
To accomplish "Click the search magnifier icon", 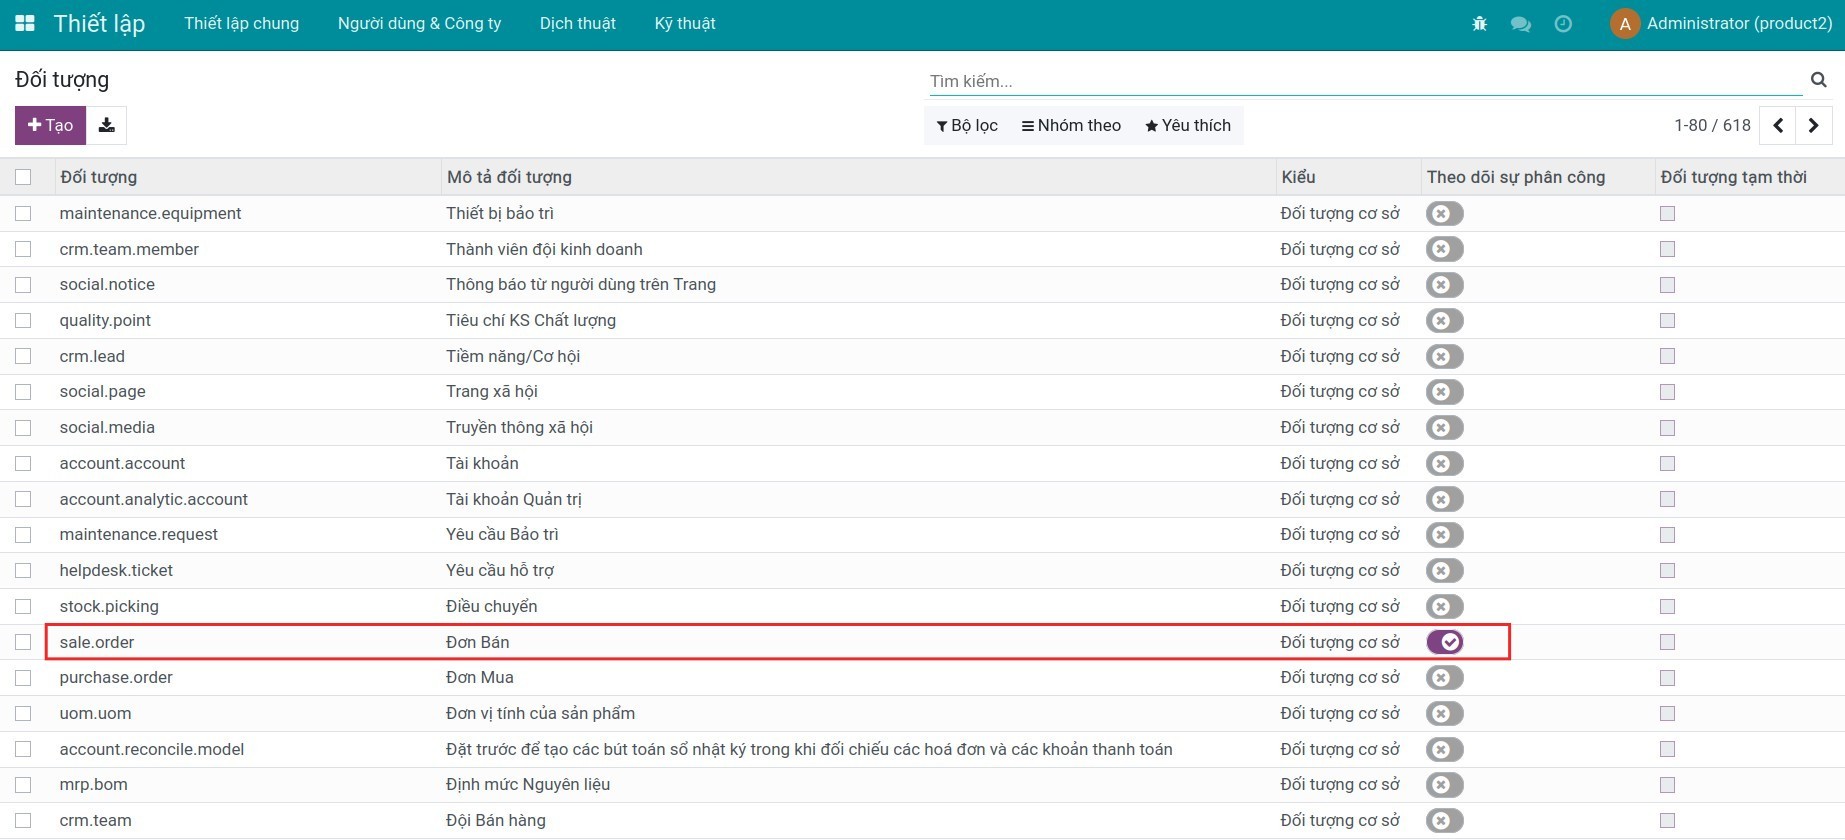I will tap(1818, 80).
